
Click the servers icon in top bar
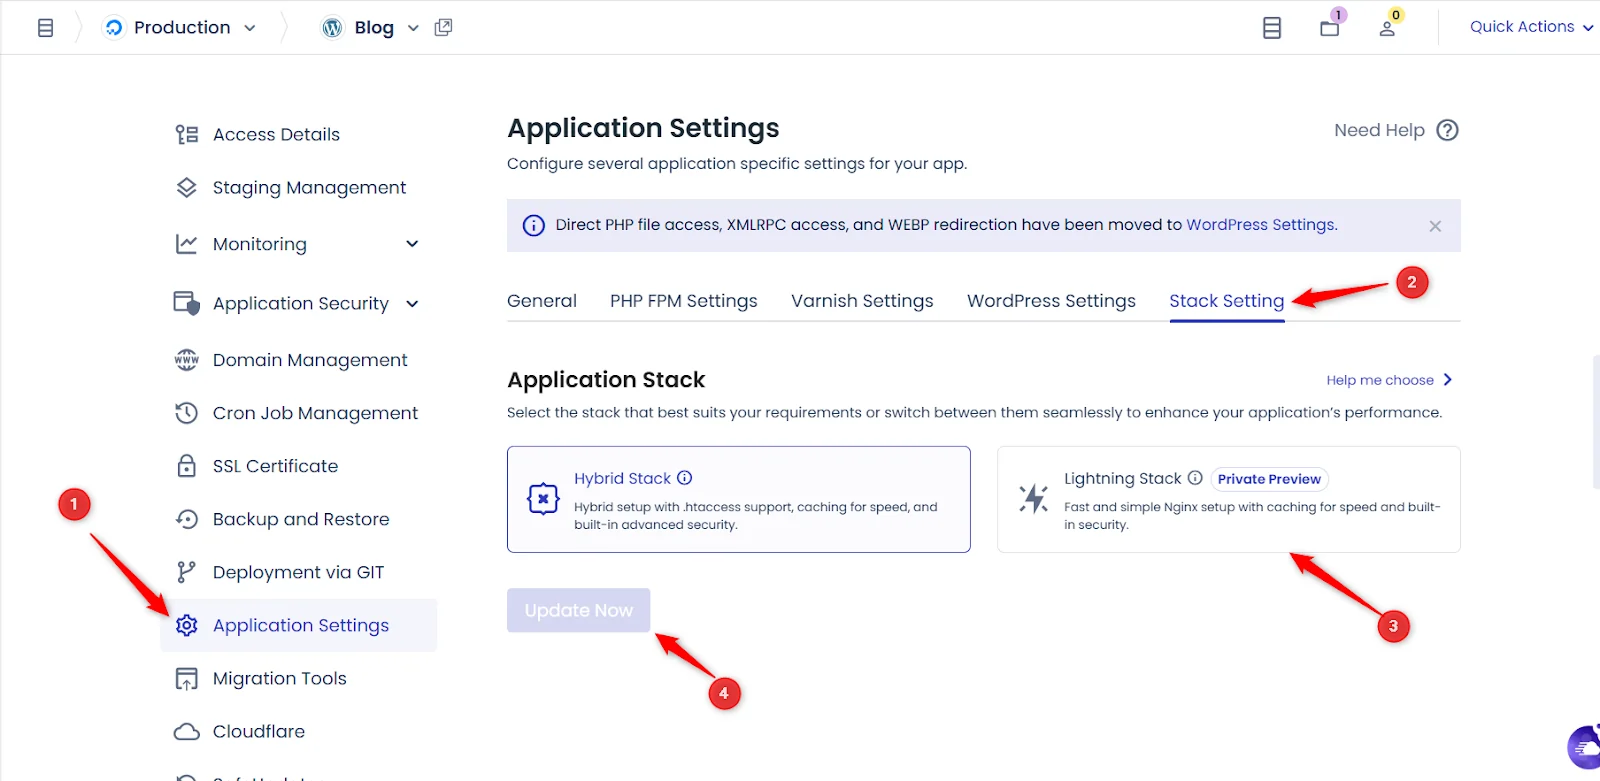tap(1272, 28)
